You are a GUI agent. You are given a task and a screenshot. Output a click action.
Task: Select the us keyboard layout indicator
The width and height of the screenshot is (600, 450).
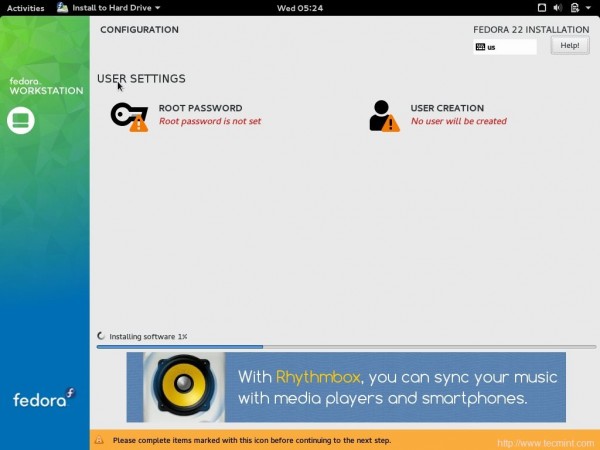tap(505, 47)
